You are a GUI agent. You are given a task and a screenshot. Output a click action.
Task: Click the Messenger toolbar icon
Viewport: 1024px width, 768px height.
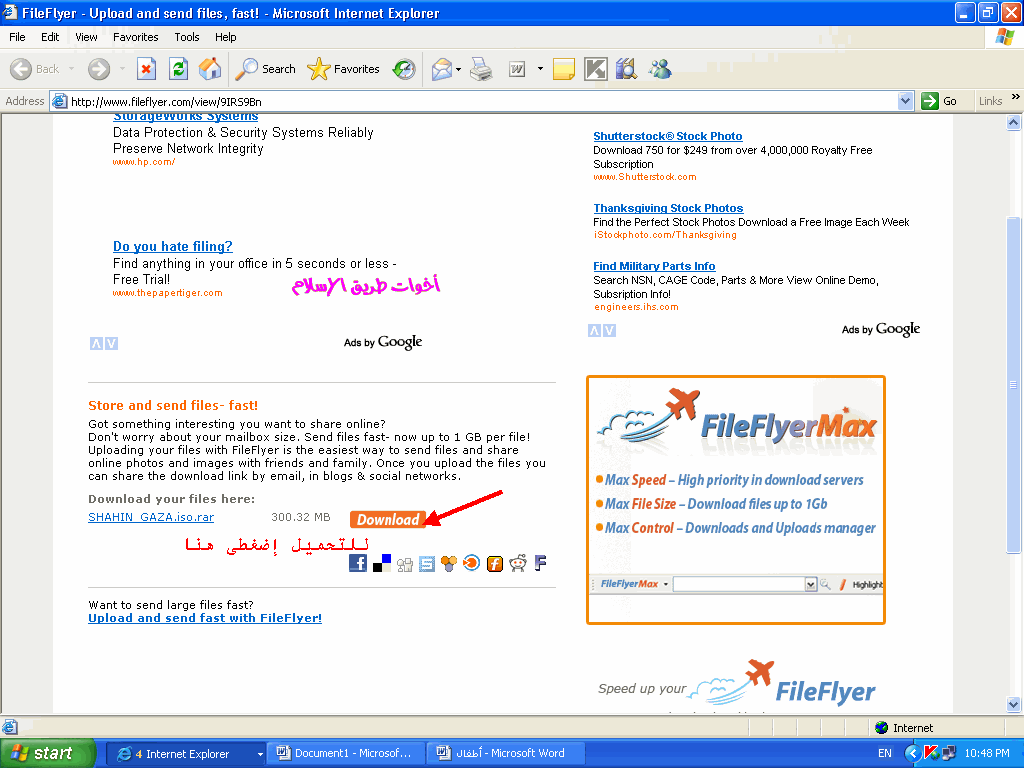(659, 69)
